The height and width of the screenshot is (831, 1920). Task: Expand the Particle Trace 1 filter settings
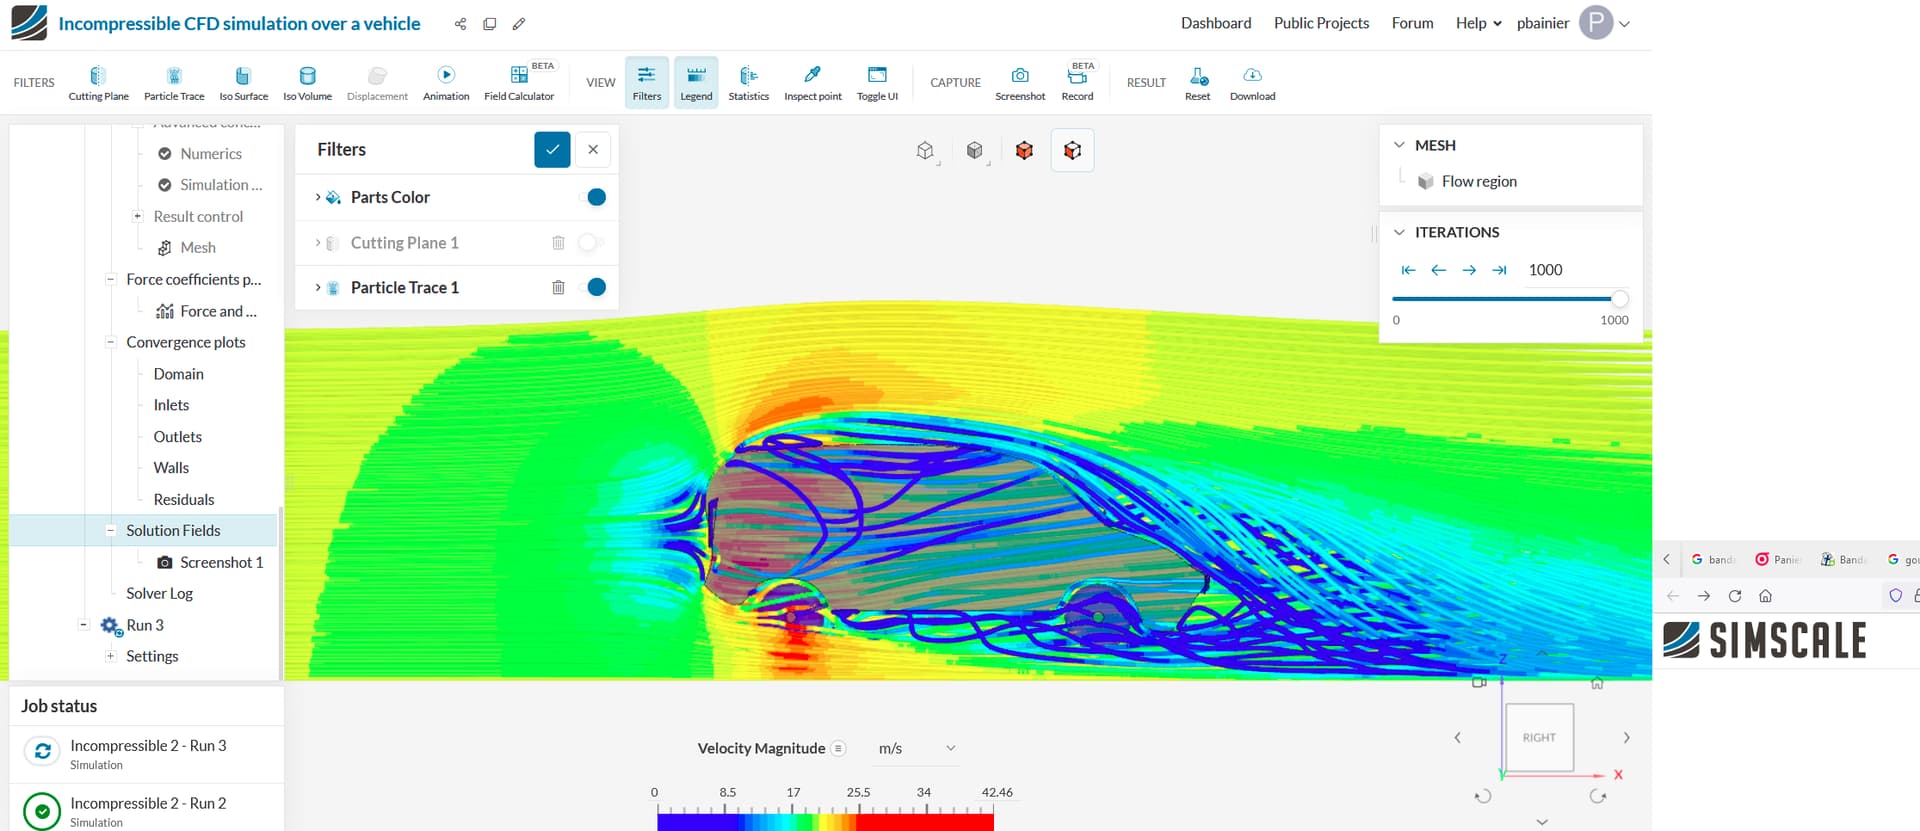[x=318, y=288]
